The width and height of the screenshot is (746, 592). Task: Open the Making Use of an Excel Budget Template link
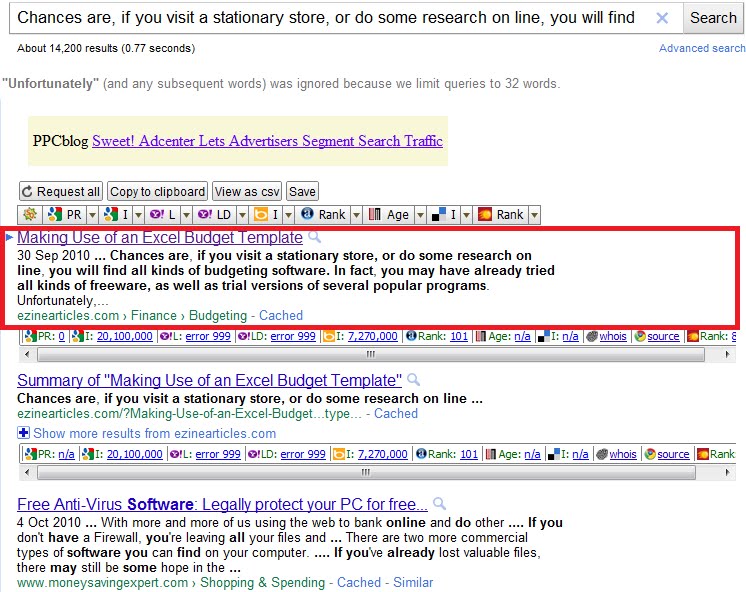[x=160, y=237]
